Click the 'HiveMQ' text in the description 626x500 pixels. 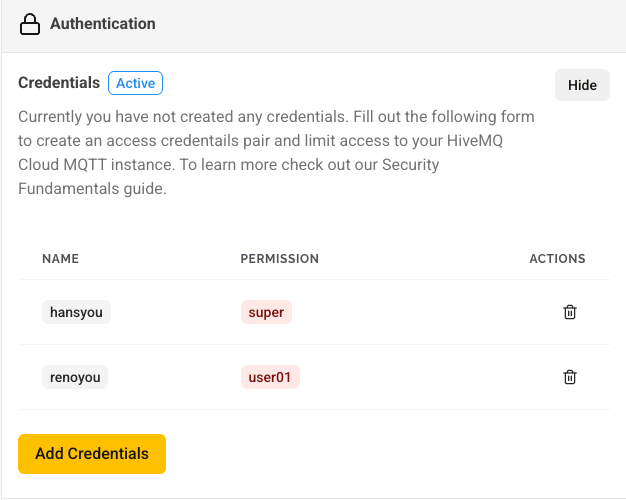pos(508,140)
